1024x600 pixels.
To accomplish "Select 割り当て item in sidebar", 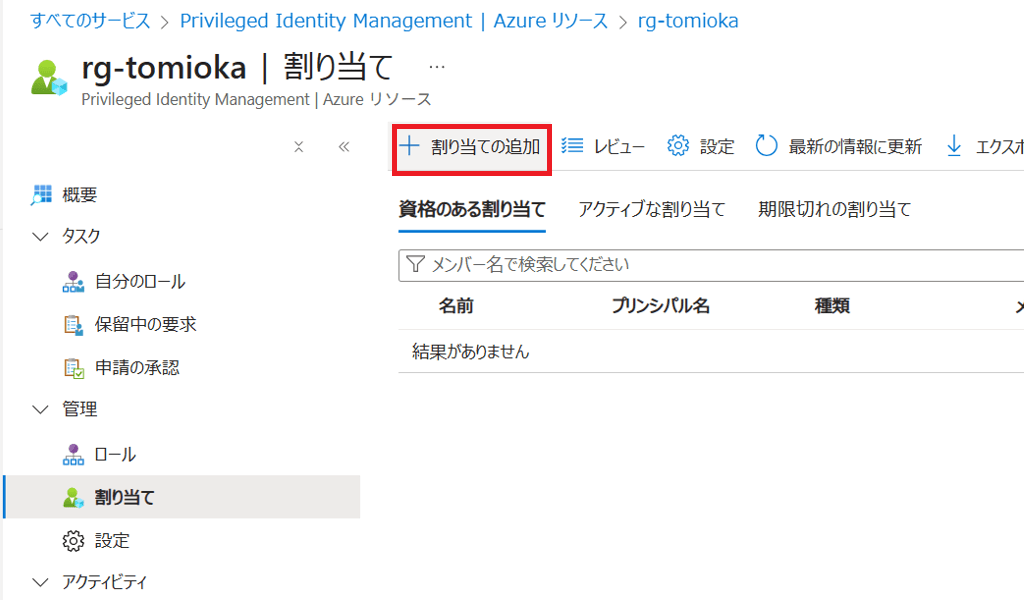I will 124,497.
